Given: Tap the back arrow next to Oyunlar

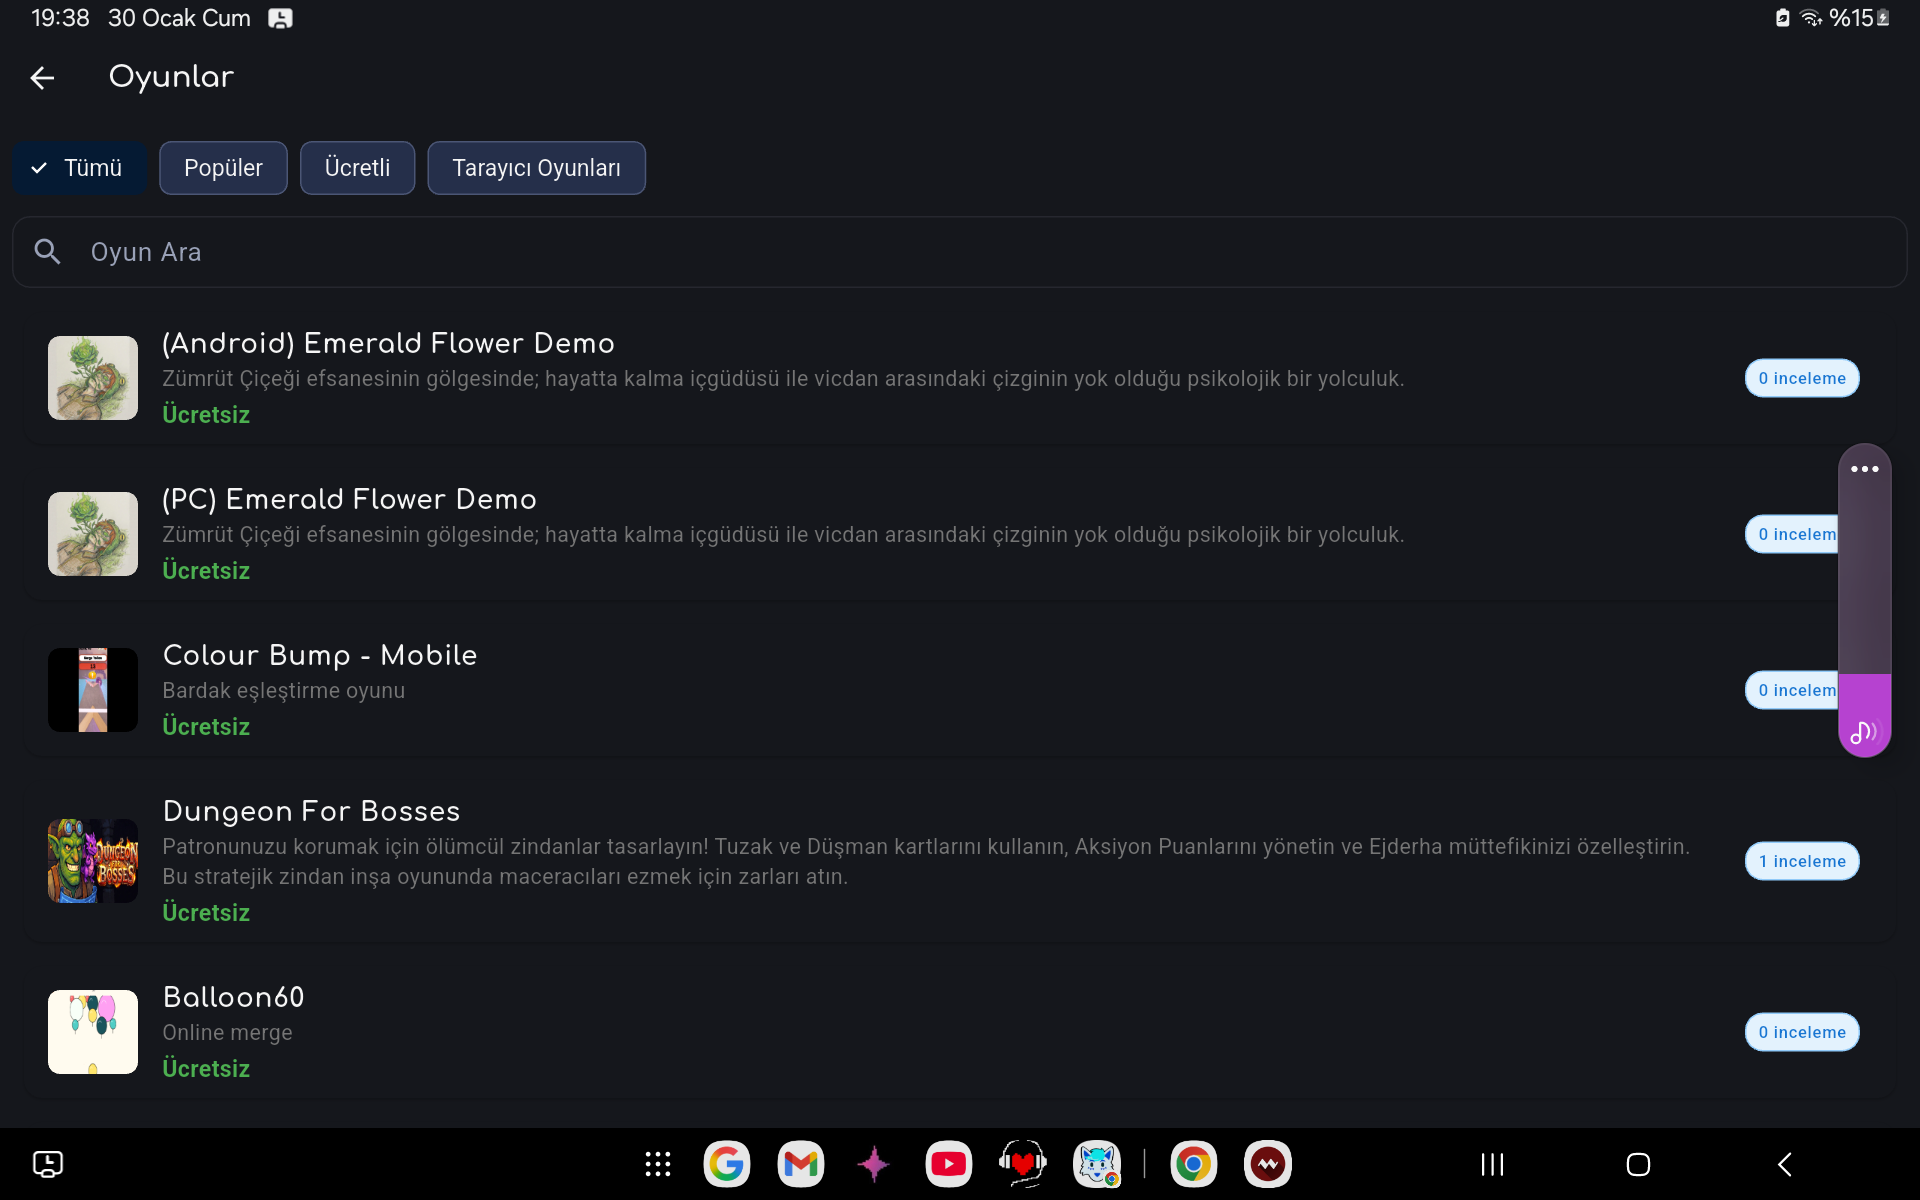Looking at the screenshot, I should click(x=42, y=78).
